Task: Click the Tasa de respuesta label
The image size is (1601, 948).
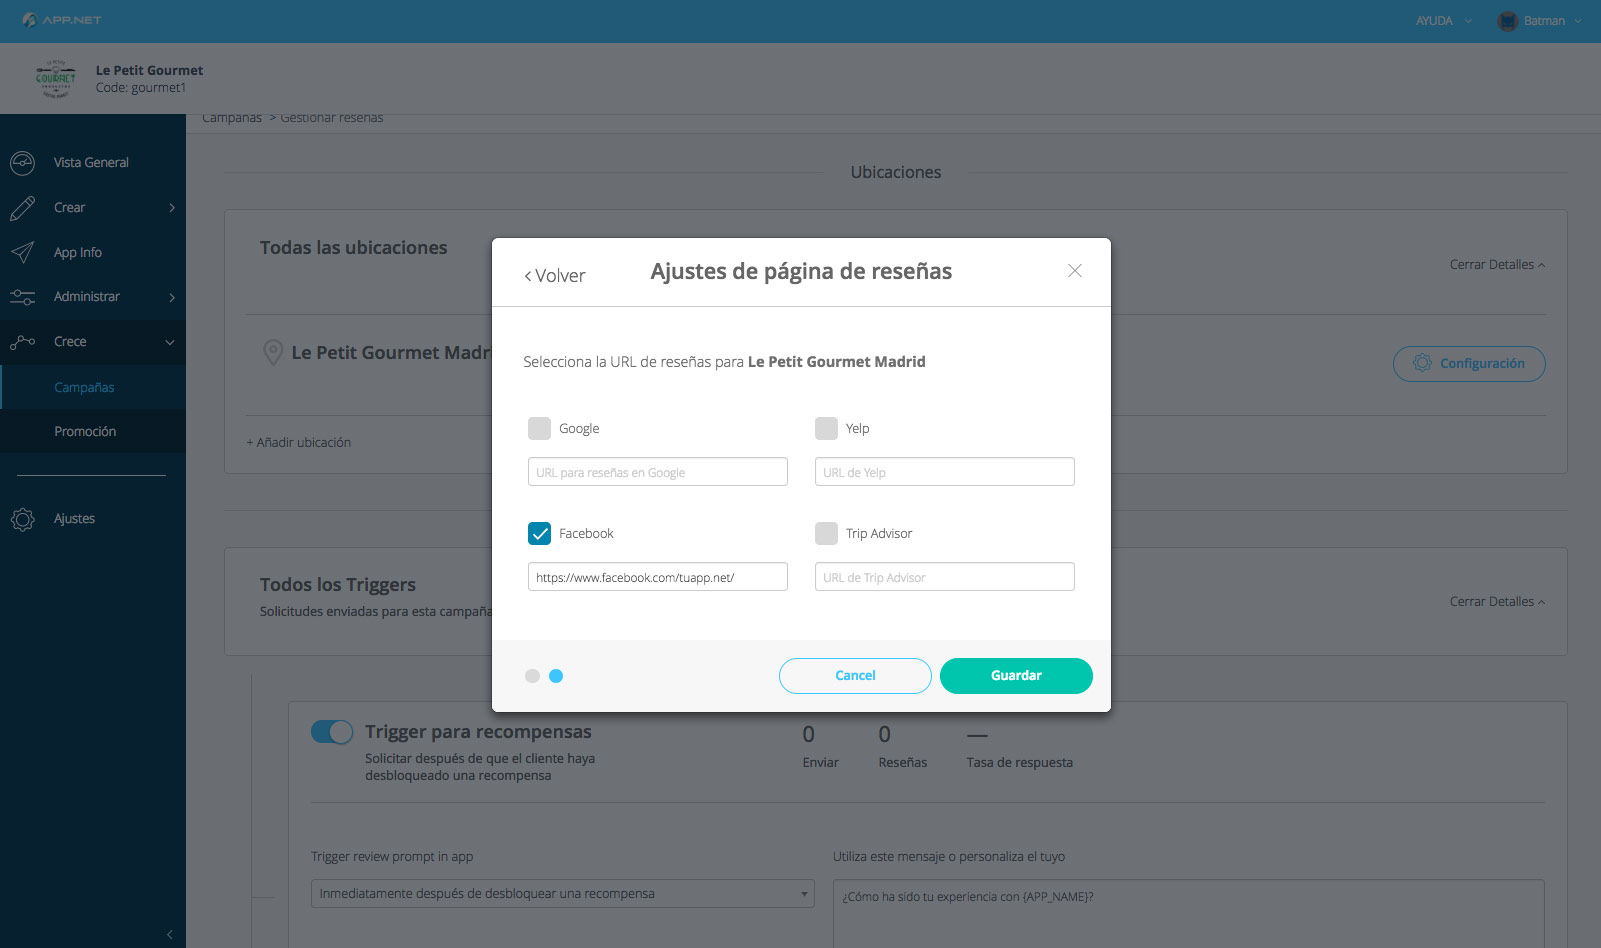Action: pyautogui.click(x=1020, y=763)
